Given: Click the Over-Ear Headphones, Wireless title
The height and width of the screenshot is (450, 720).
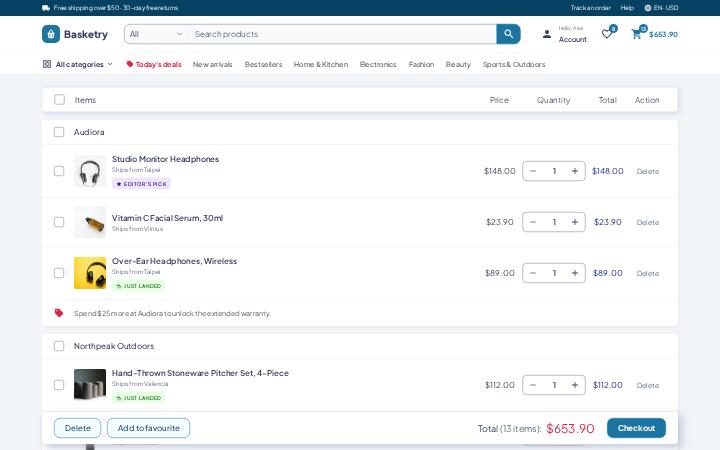Looking at the screenshot, I should (x=174, y=261).
